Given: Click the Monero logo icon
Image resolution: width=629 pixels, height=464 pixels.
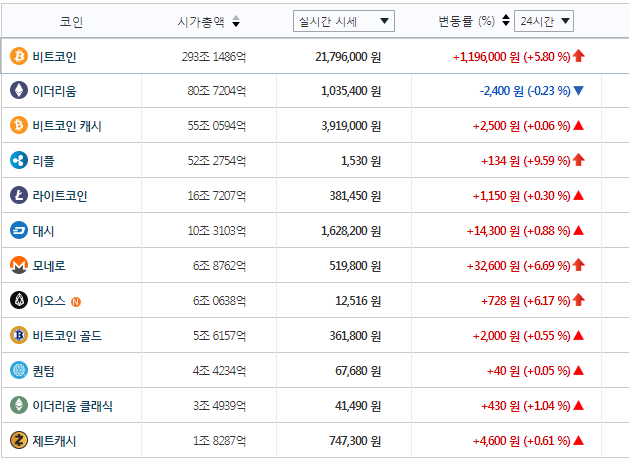Looking at the screenshot, I should click(x=18, y=265).
